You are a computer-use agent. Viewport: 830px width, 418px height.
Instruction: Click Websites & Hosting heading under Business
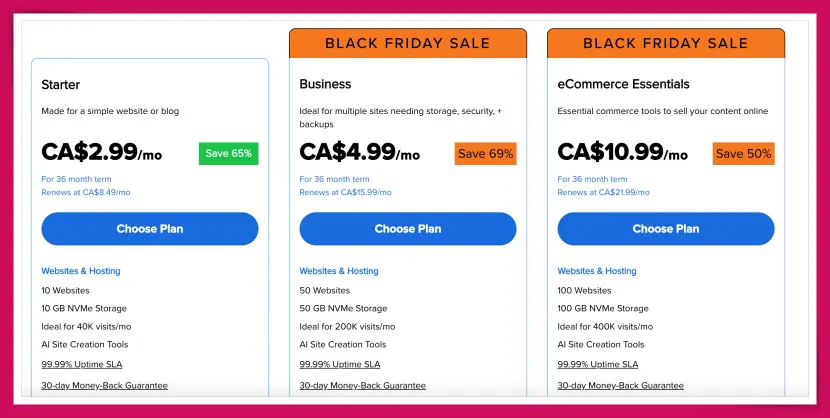pyautogui.click(x=339, y=271)
